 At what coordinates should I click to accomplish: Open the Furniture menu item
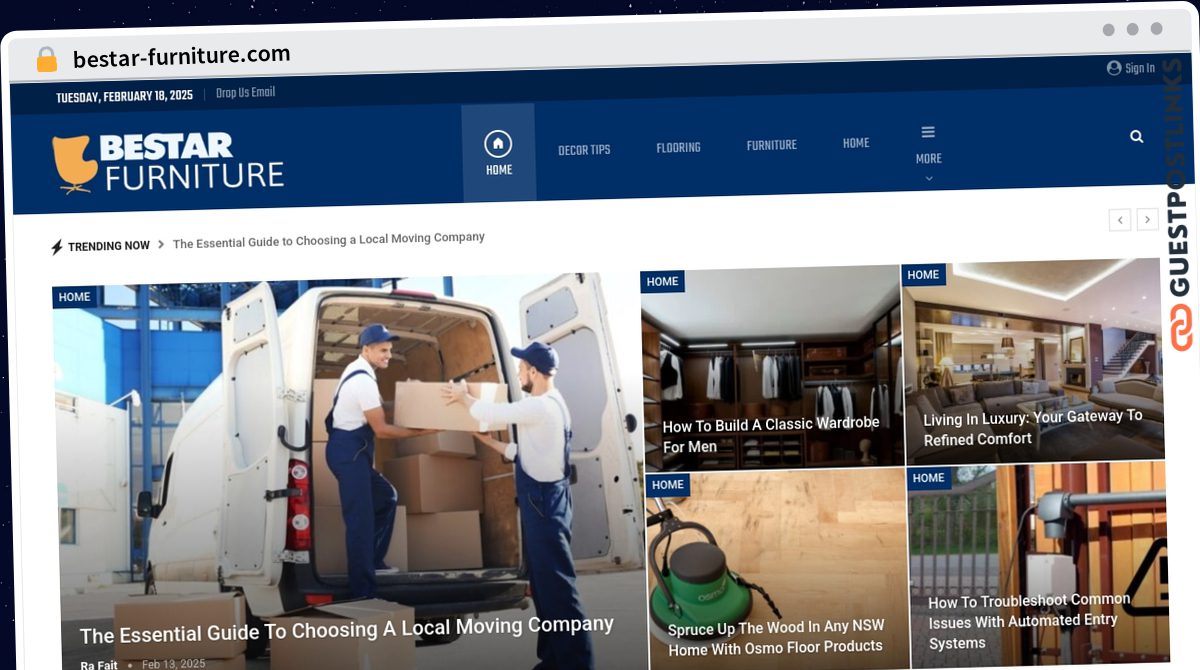(x=772, y=145)
